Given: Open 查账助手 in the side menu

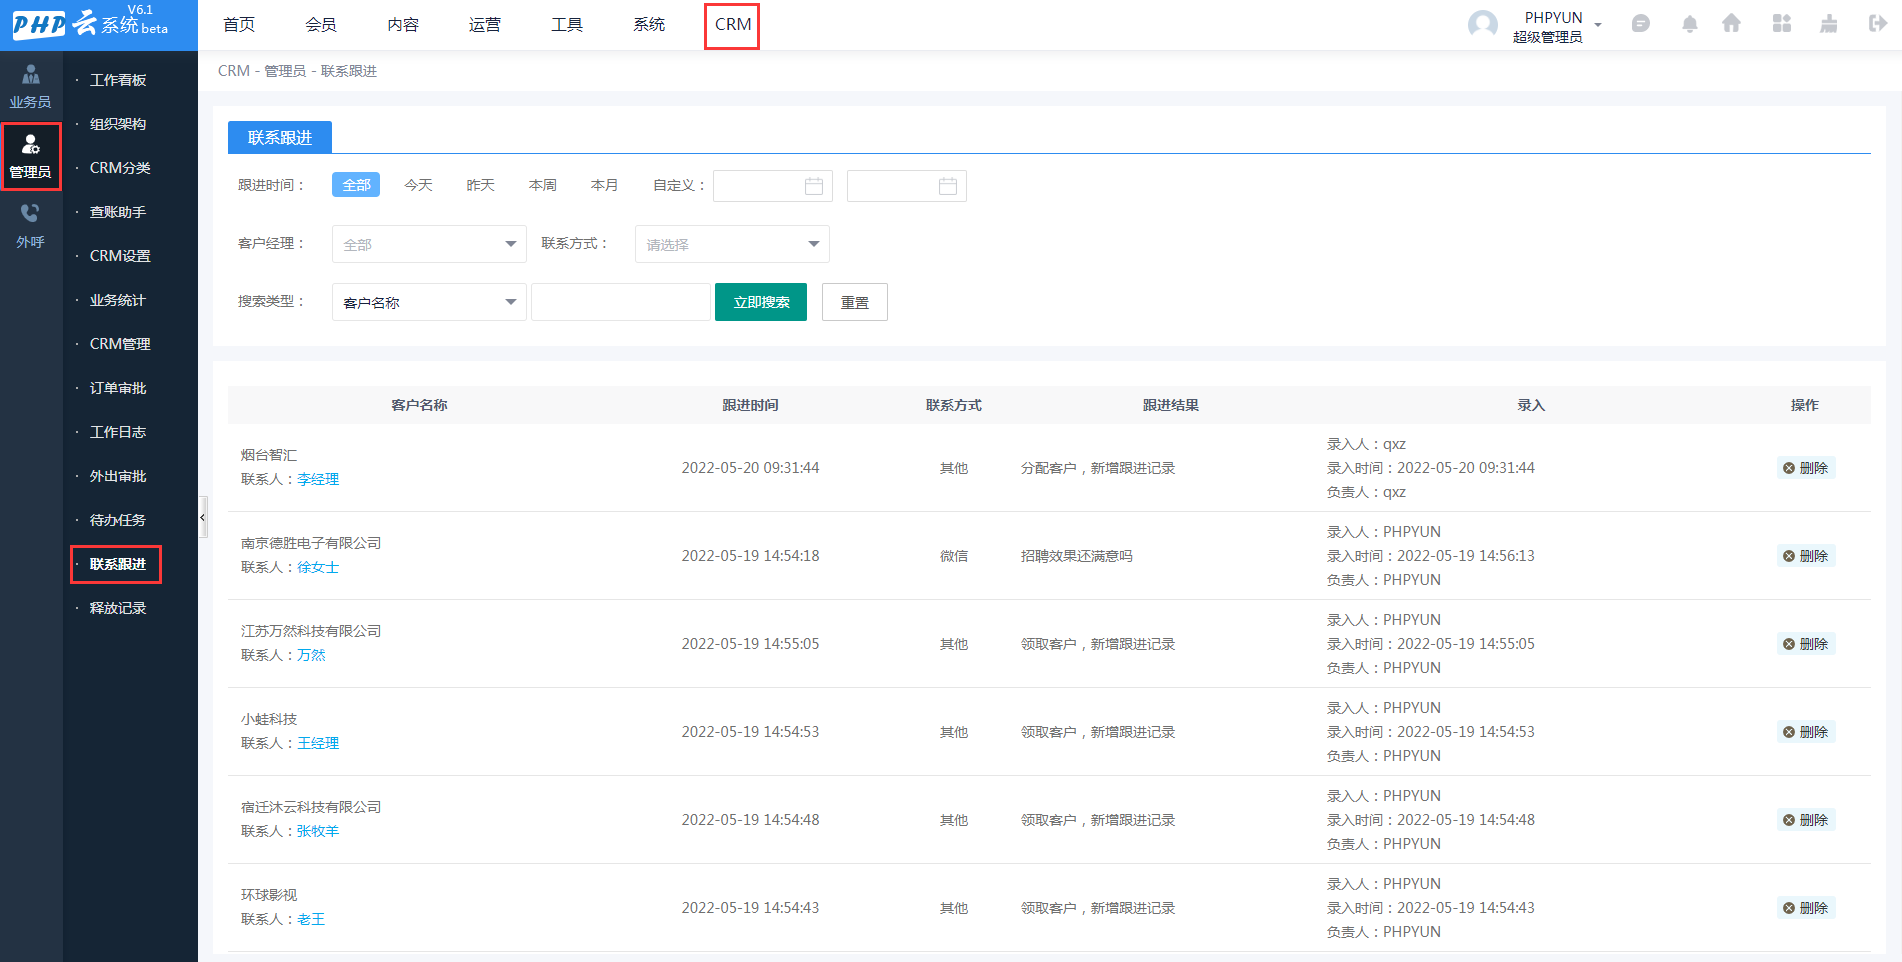Looking at the screenshot, I should tap(118, 212).
